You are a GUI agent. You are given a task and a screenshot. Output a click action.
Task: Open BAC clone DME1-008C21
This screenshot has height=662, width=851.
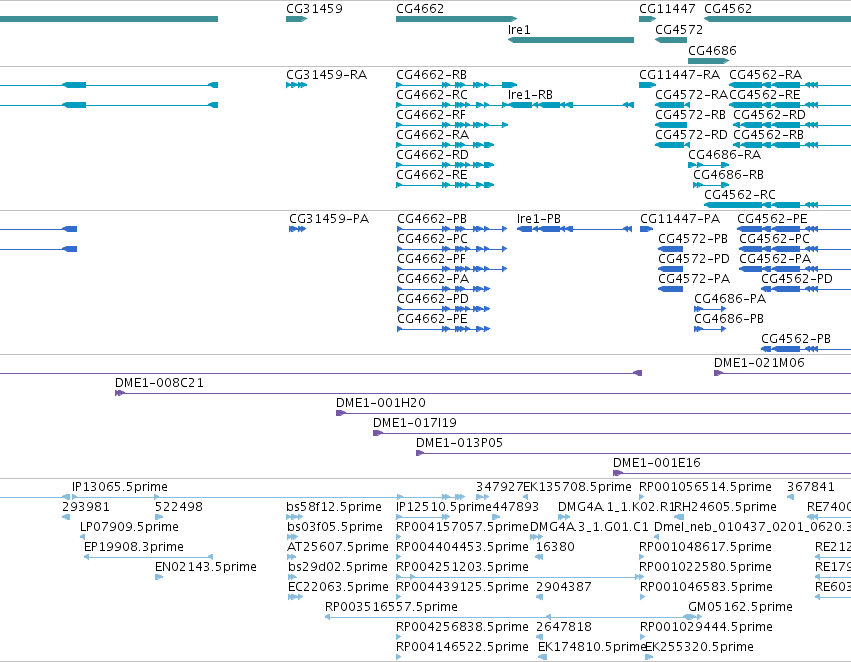pyautogui.click(x=160, y=383)
